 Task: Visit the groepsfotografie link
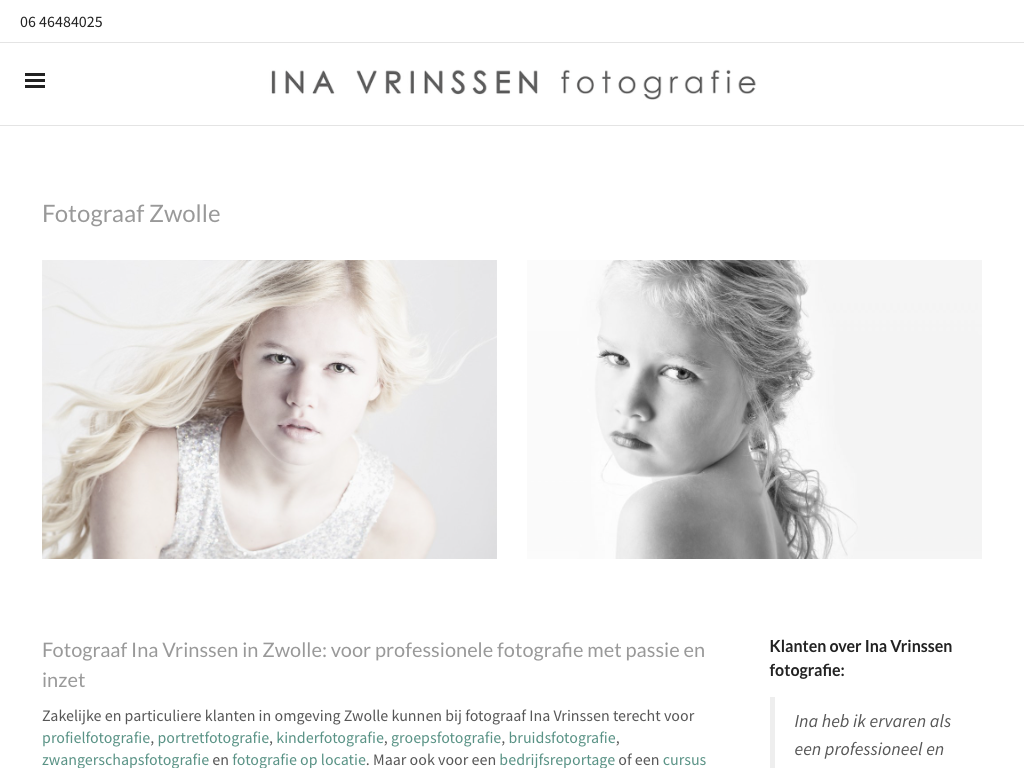(446, 738)
